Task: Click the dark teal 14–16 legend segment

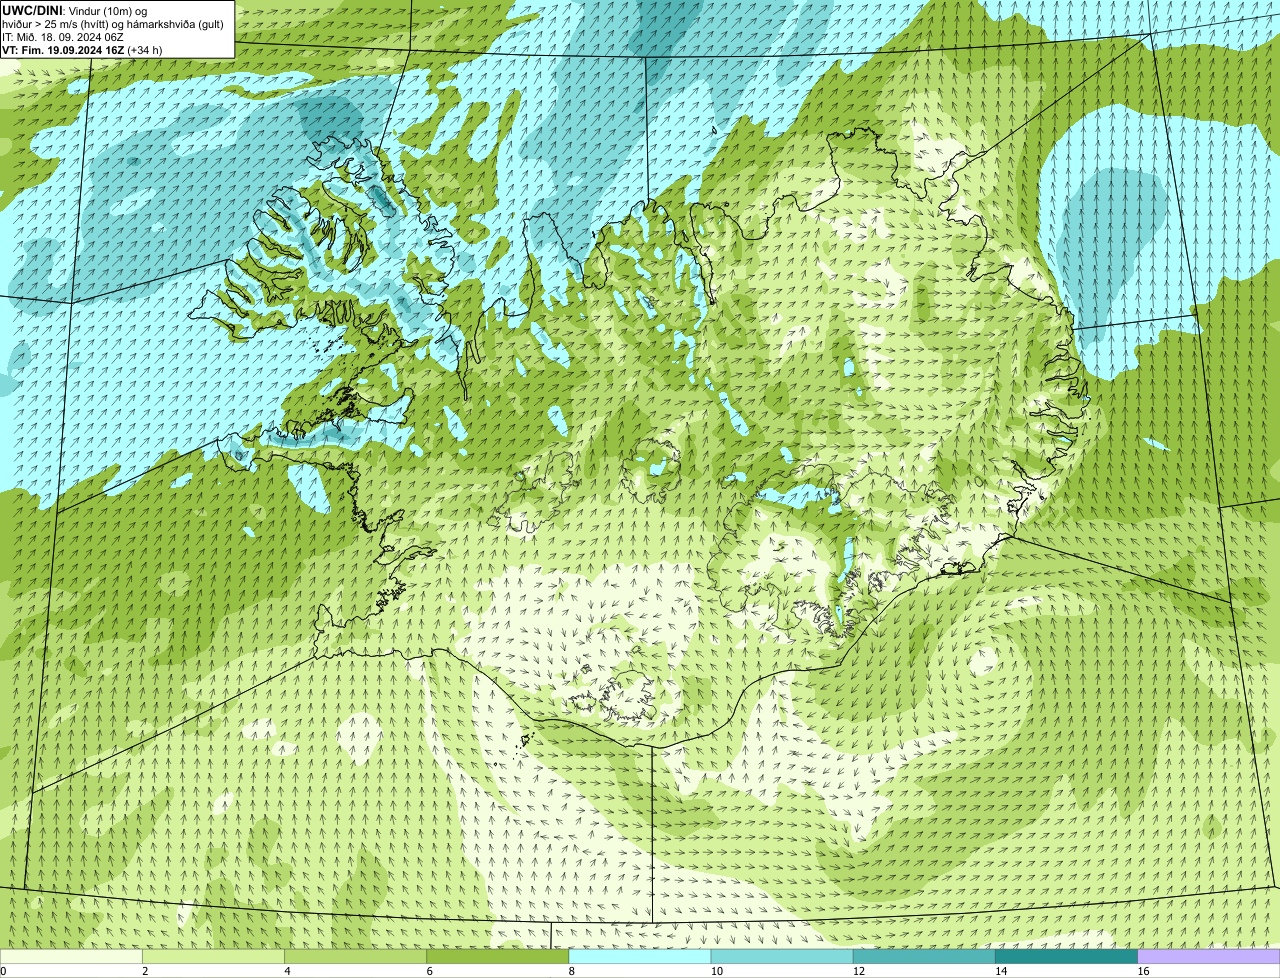Action: (1067, 957)
